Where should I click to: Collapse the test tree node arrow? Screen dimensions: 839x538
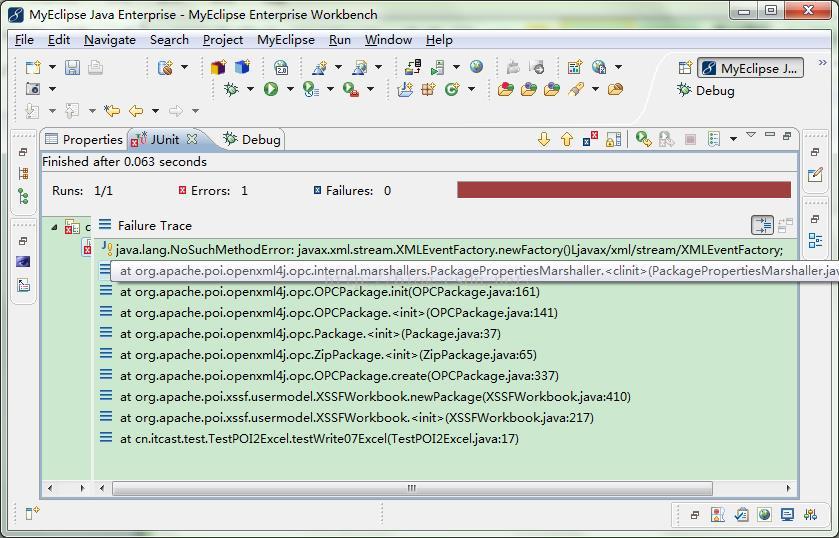[54, 228]
